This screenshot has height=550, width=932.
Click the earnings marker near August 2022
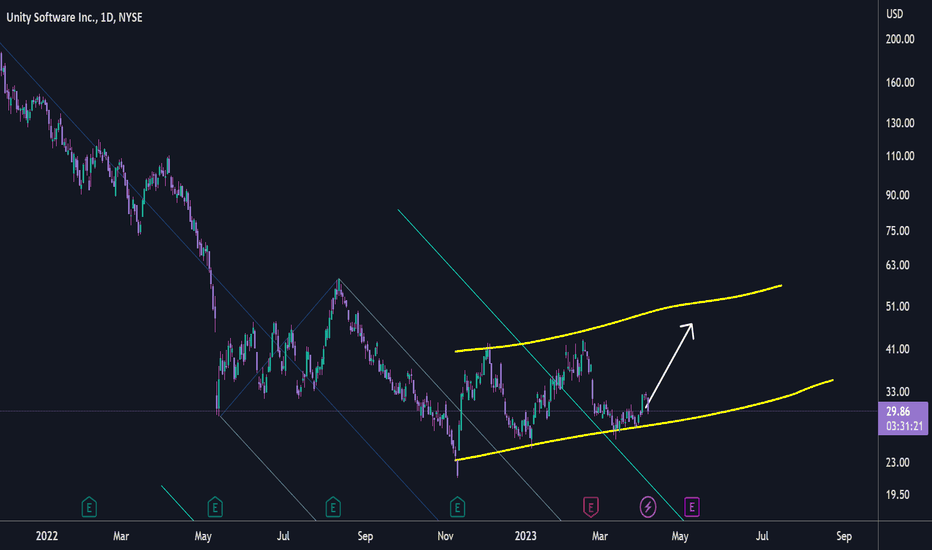point(333,507)
